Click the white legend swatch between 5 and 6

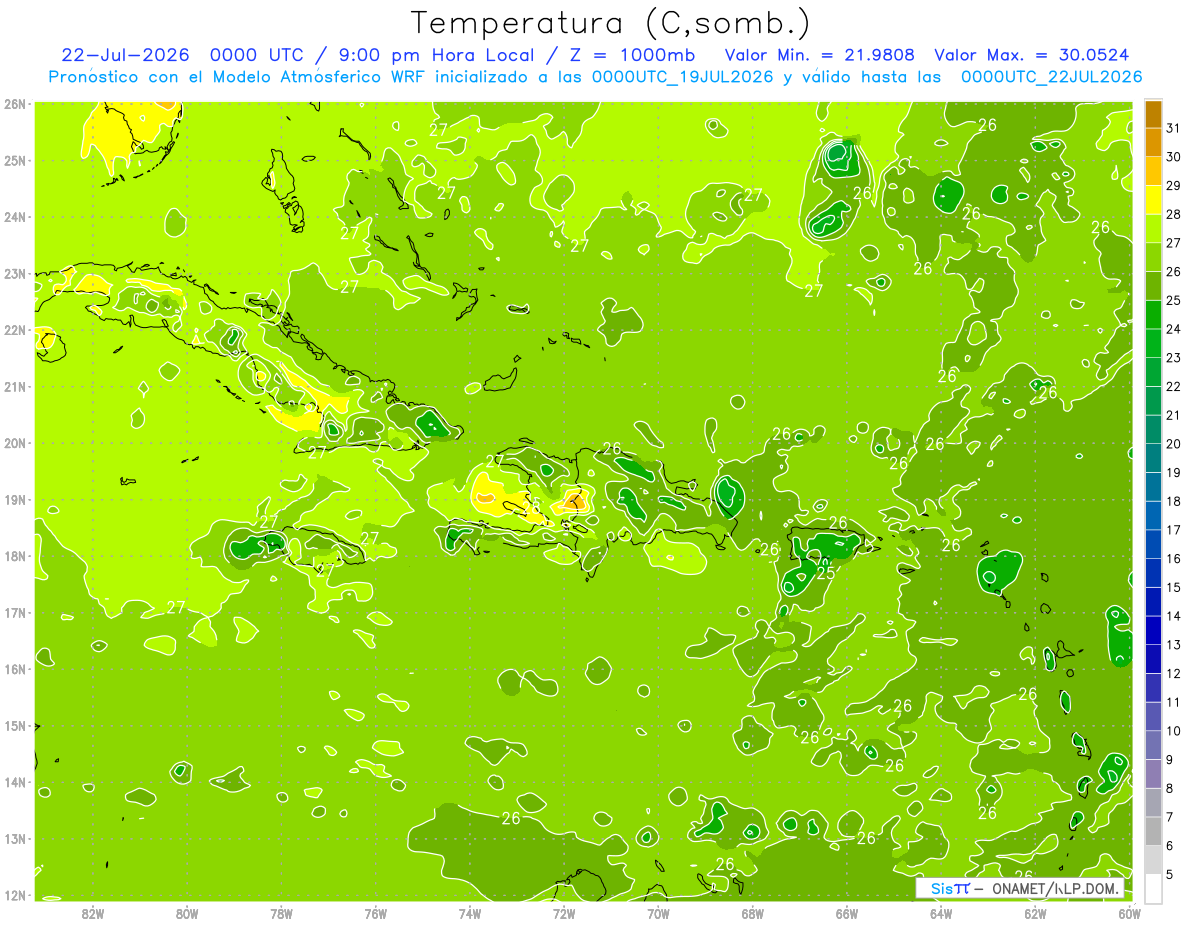coord(1153,859)
